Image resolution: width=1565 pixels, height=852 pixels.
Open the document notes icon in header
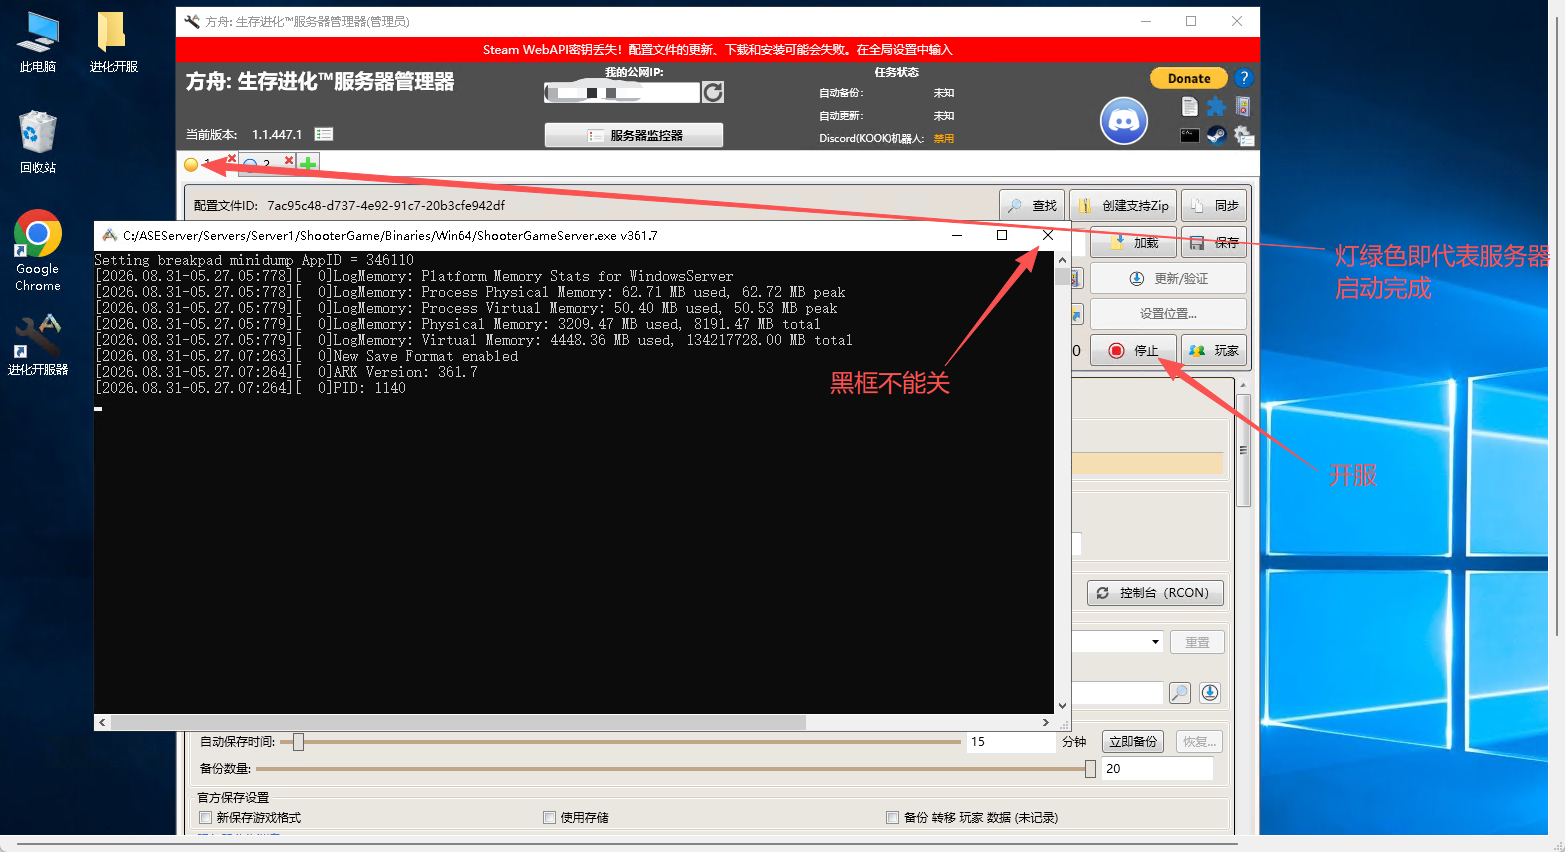[x=1189, y=107]
